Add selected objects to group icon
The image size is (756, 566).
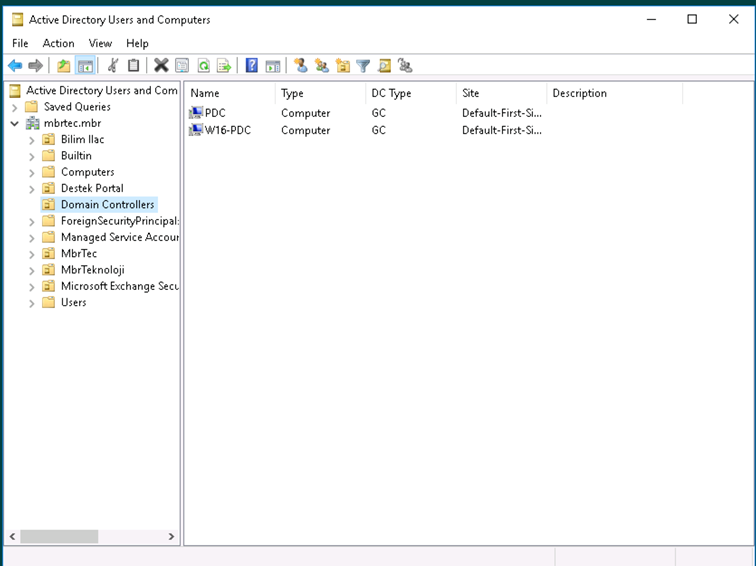tap(405, 66)
